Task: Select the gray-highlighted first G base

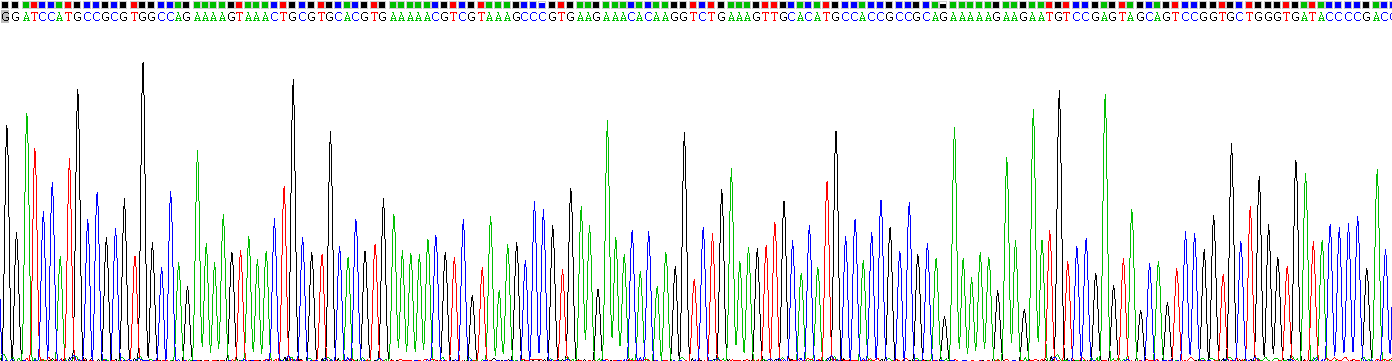Action: point(4,17)
